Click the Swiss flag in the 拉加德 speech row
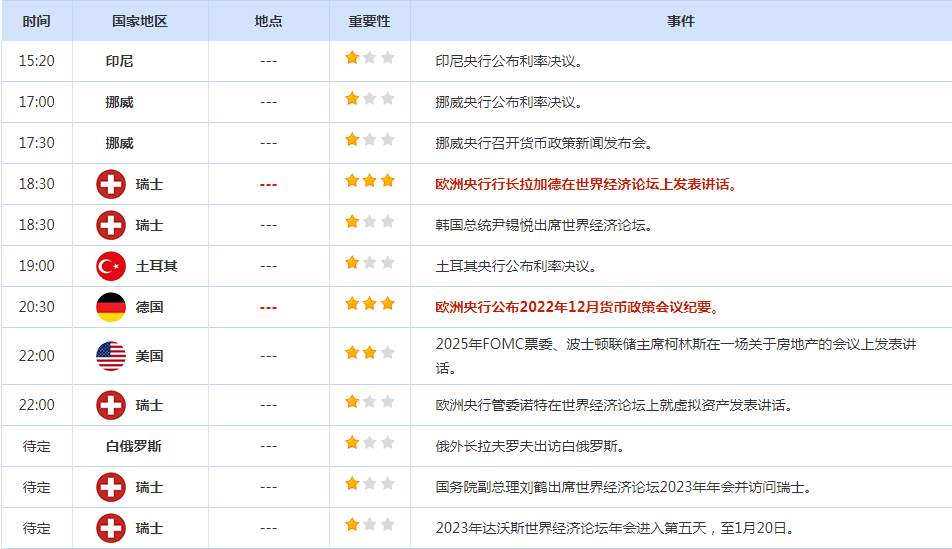Viewport: 952px width, 549px height. click(x=111, y=184)
